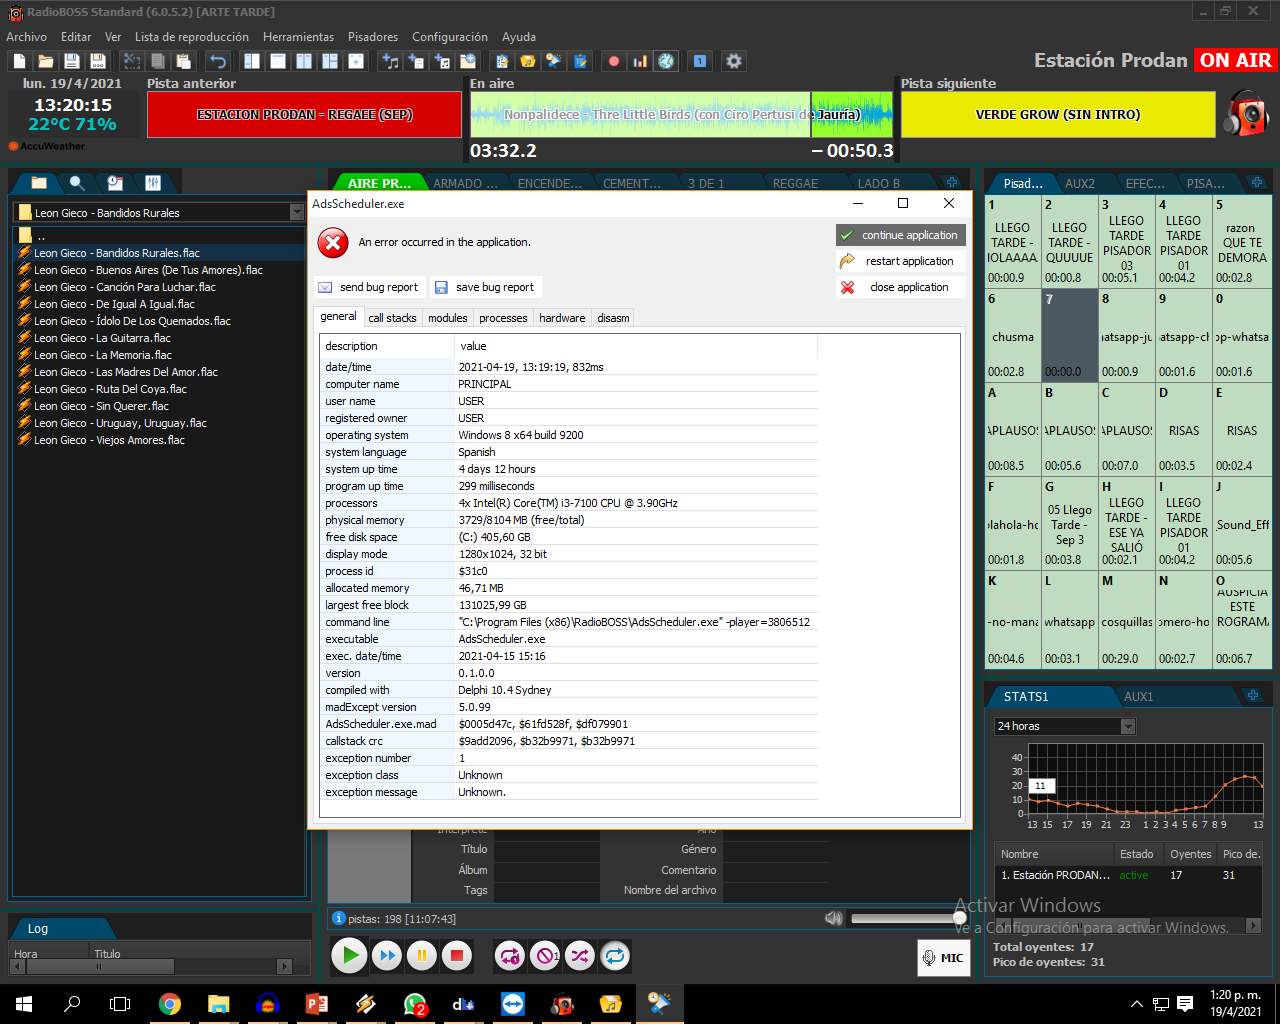Toggle the MIC microphone button
The width and height of the screenshot is (1280, 1024).
[943, 957]
